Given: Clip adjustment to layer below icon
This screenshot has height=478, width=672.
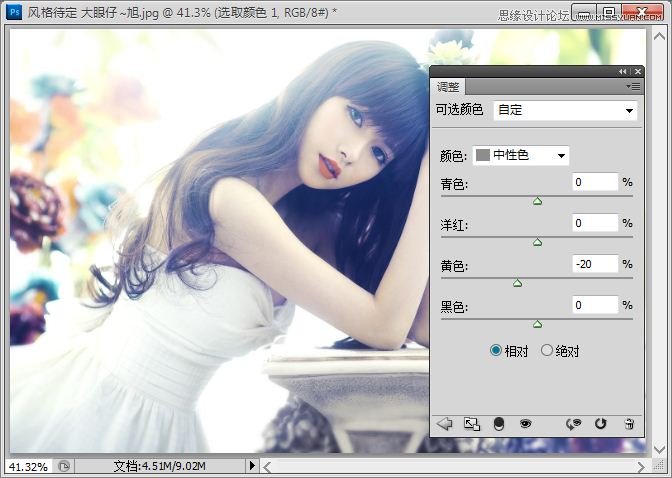Looking at the screenshot, I should click(x=499, y=424).
